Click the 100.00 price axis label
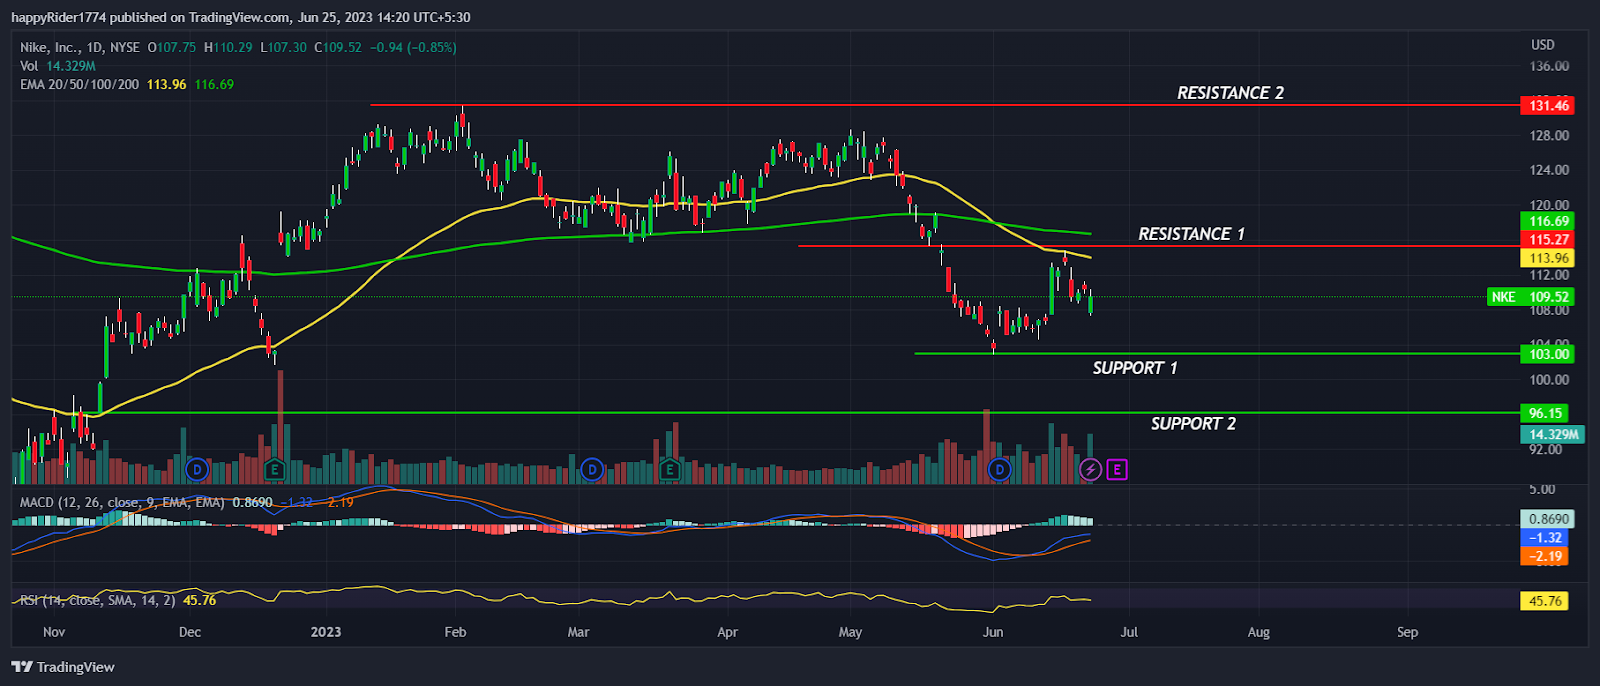The width and height of the screenshot is (1600, 686). coord(1549,380)
